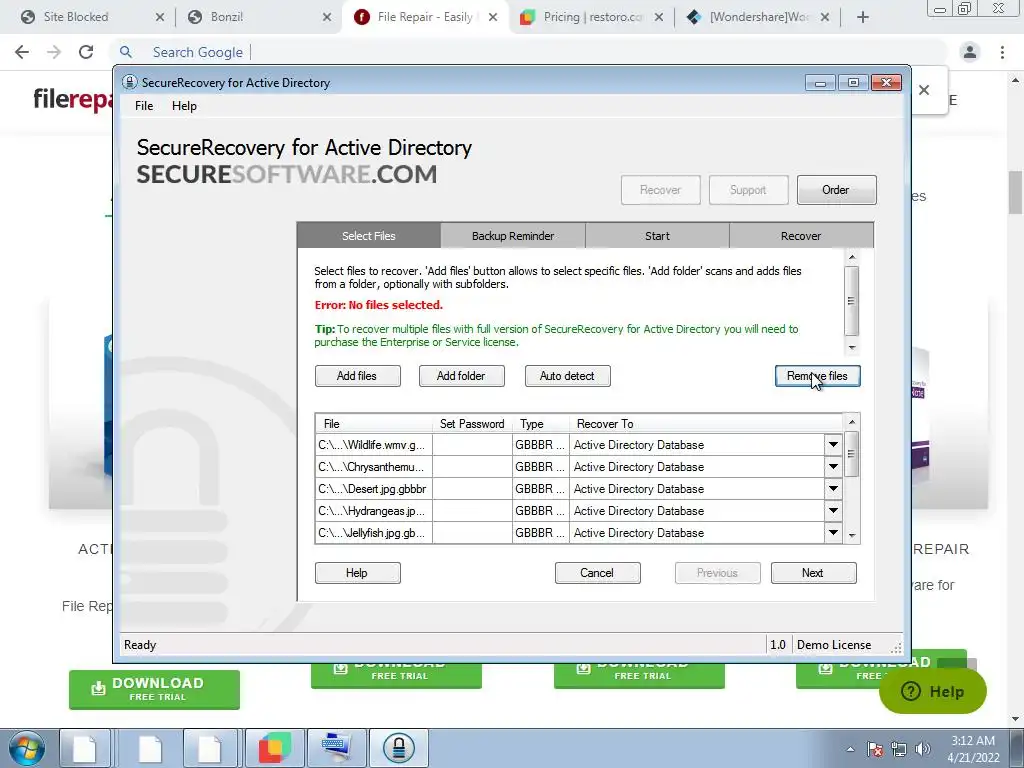Click the Cancel button
Viewport: 1024px width, 768px height.
point(597,573)
